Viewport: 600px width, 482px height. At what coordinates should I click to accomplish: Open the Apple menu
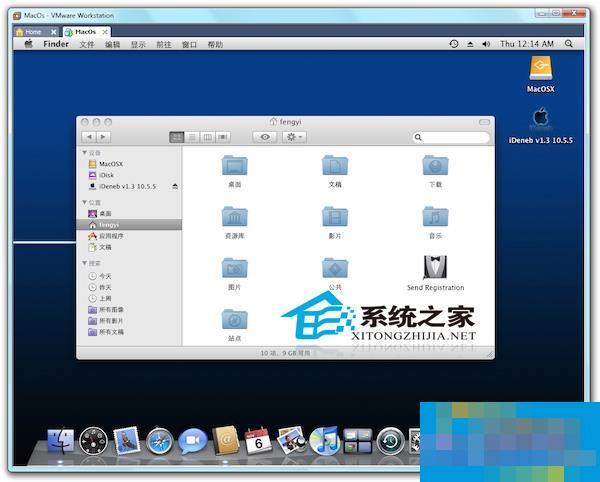(x=29, y=44)
